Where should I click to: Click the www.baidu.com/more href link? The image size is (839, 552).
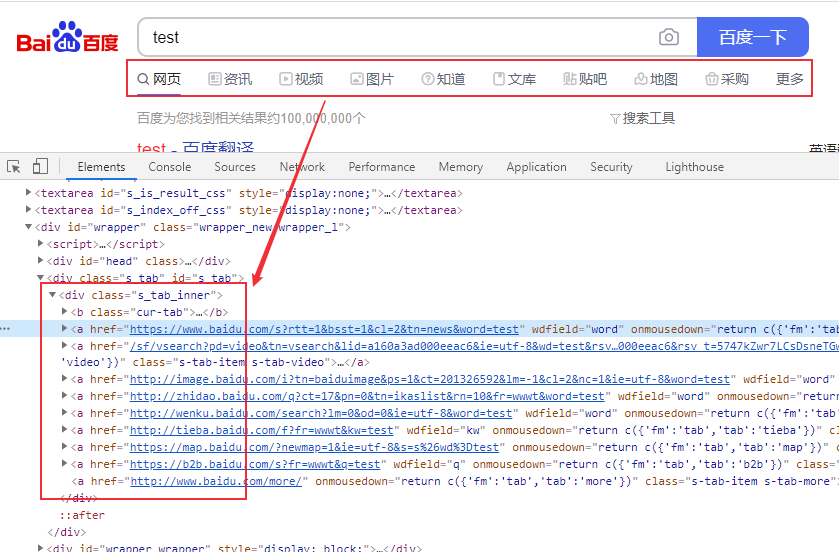(x=216, y=481)
